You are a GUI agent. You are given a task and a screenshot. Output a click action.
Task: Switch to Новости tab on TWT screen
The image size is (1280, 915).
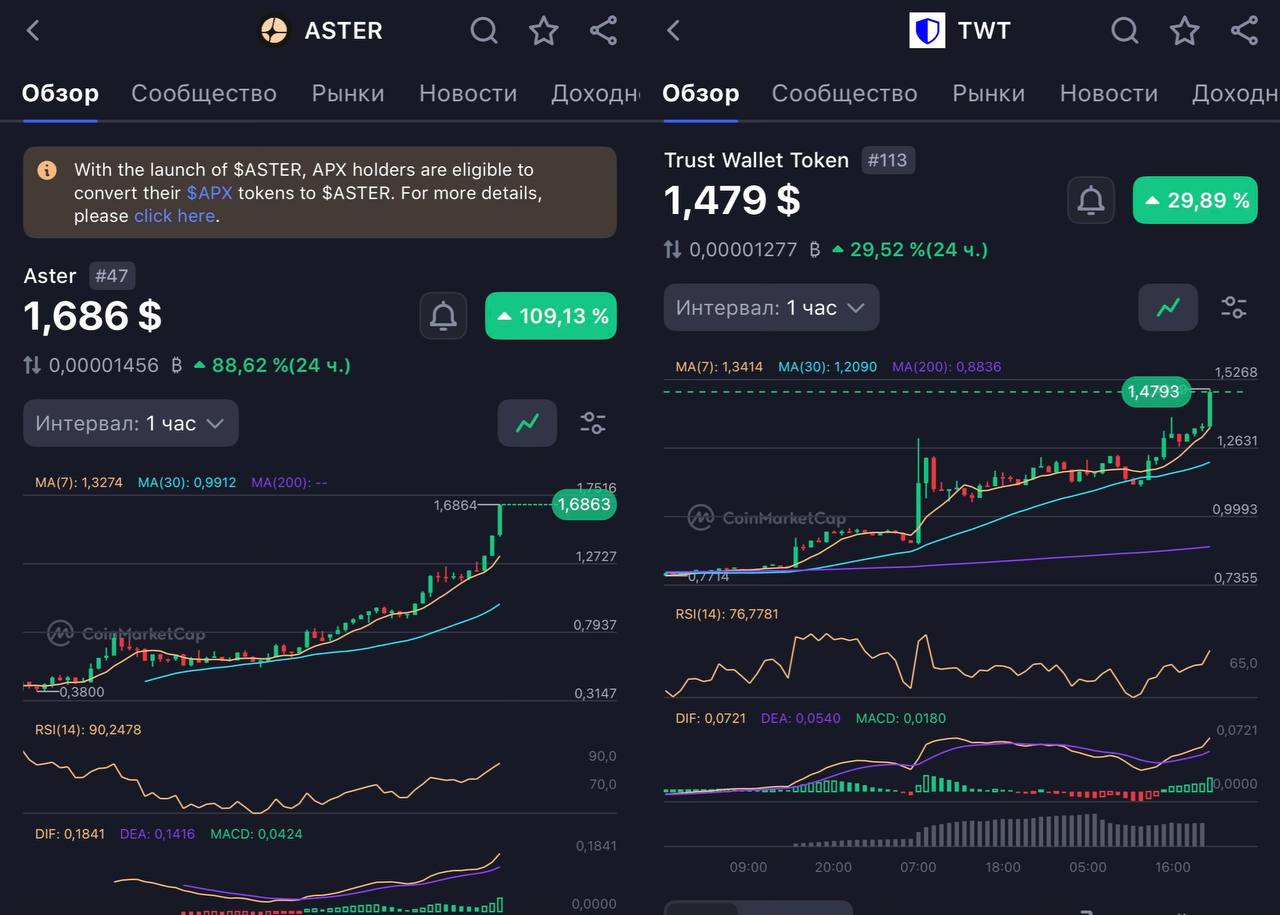[1109, 94]
